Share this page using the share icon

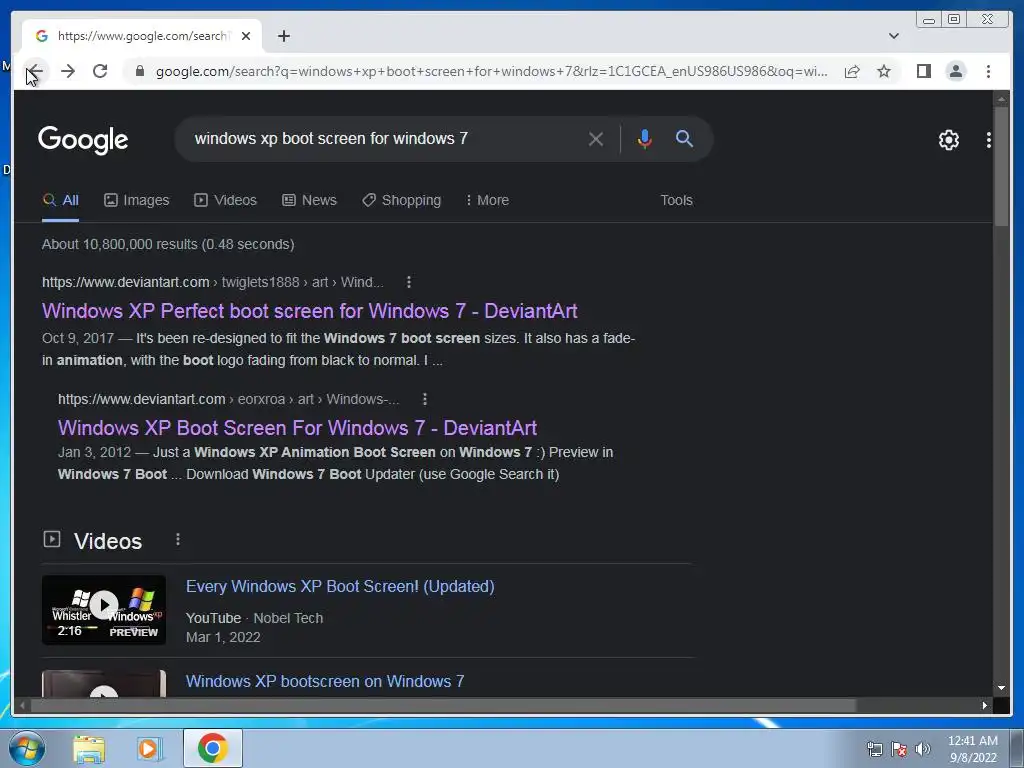point(852,71)
